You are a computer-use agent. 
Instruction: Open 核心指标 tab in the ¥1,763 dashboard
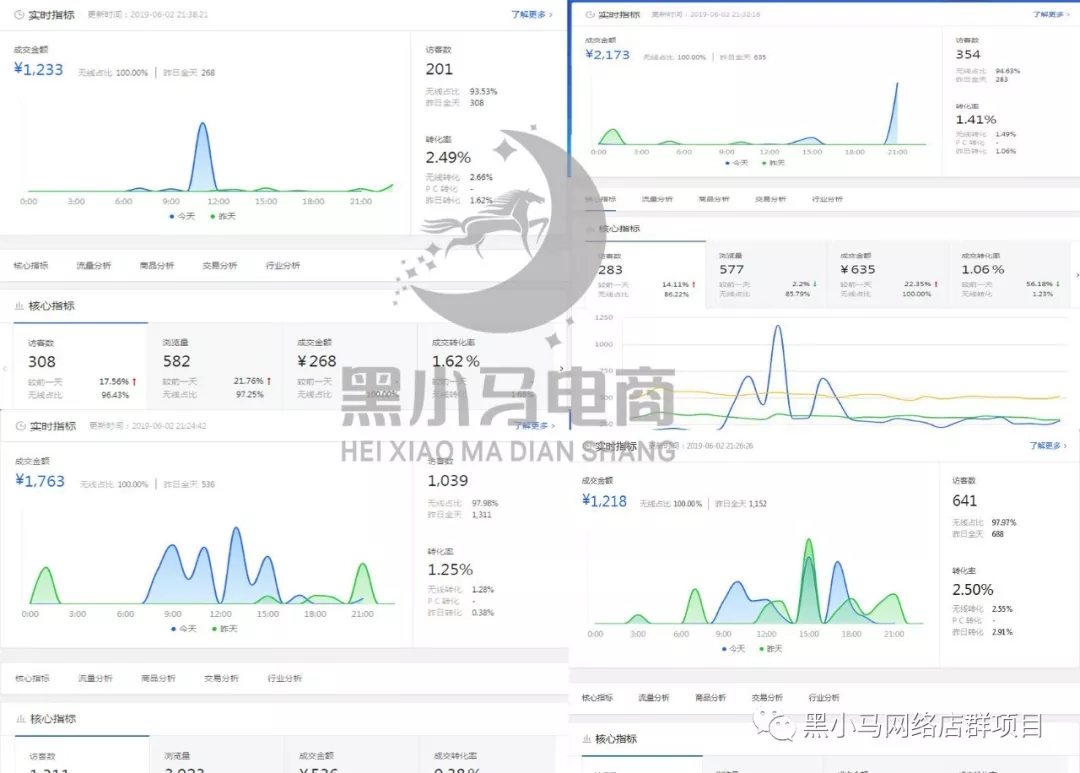pos(32,679)
